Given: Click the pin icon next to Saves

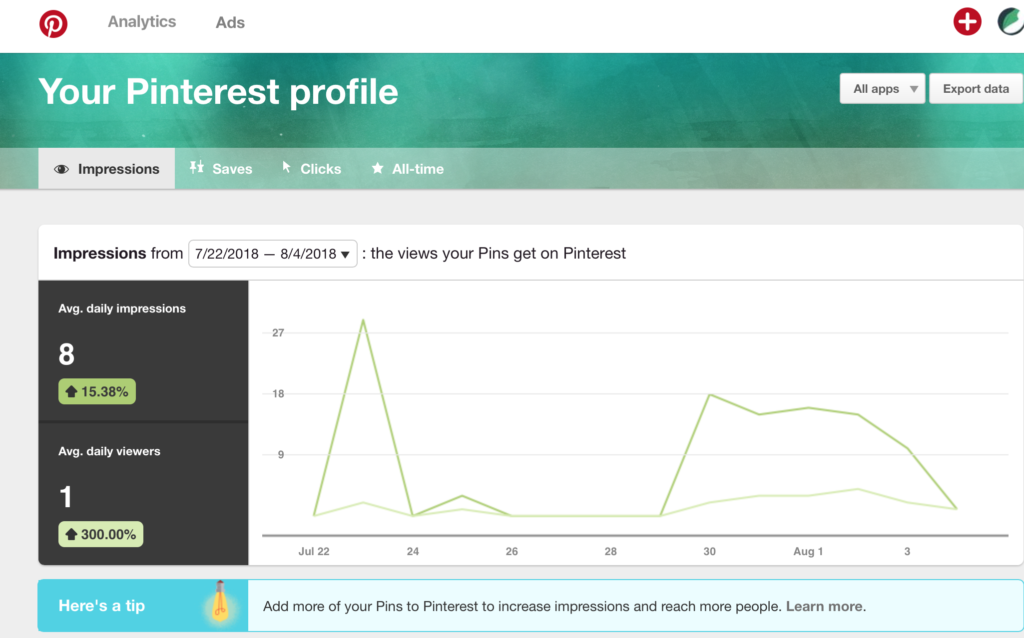Looking at the screenshot, I should pyautogui.click(x=196, y=168).
